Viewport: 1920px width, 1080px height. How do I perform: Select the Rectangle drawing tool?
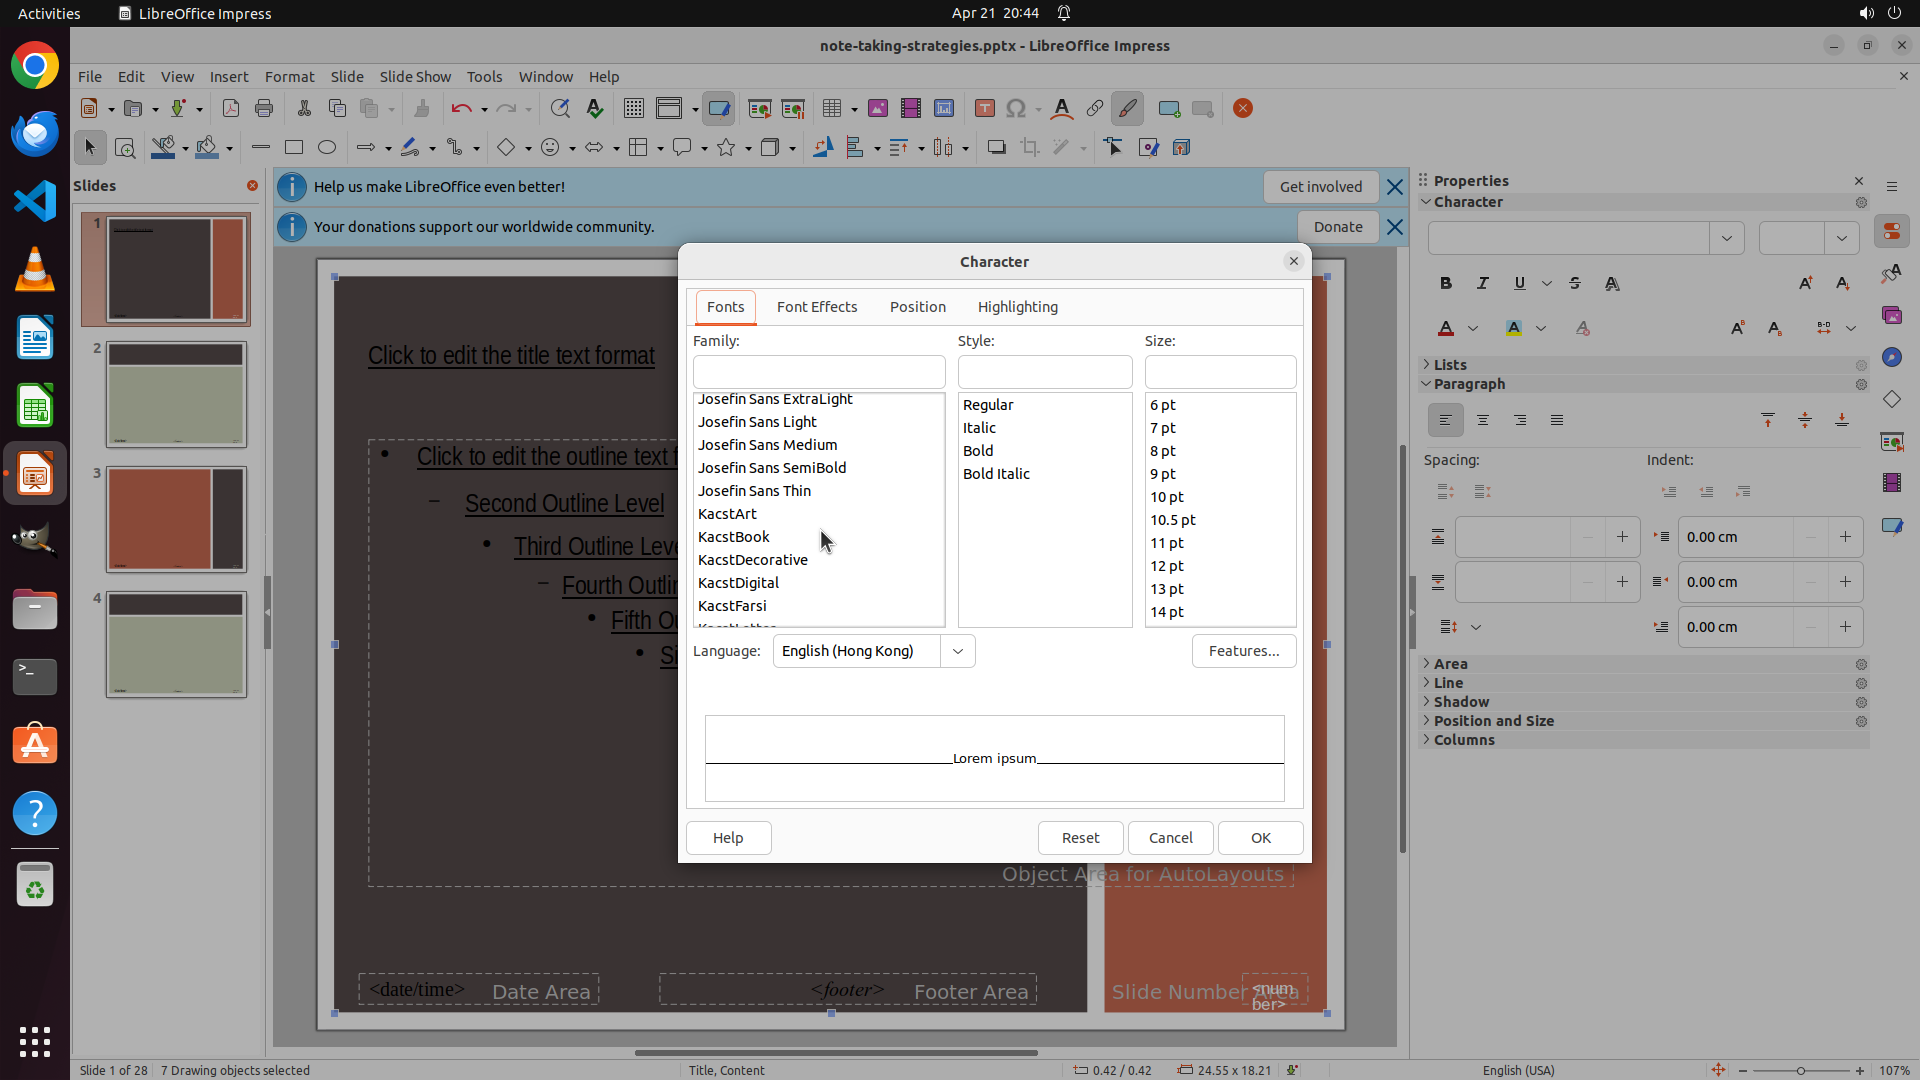pos(293,148)
